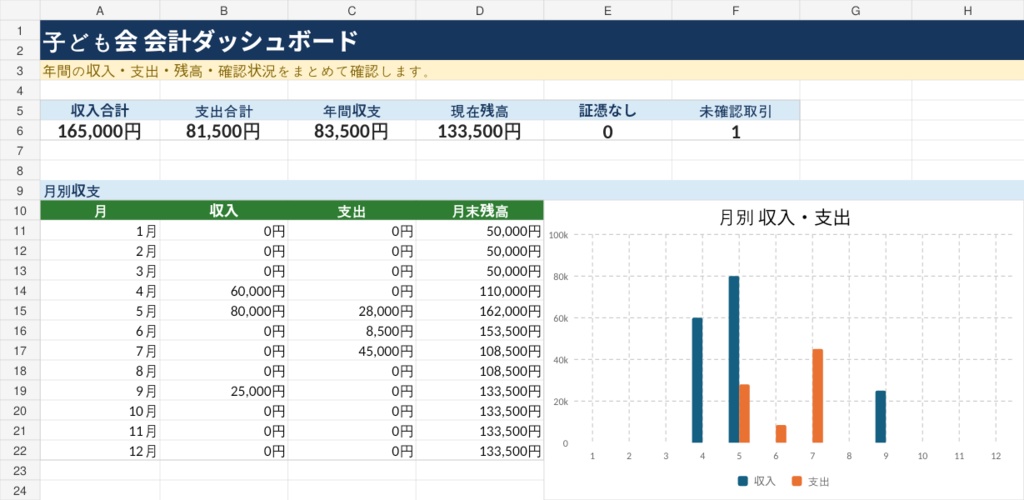Select the 収入合計 label cell
The image size is (1024, 500).
(100, 111)
